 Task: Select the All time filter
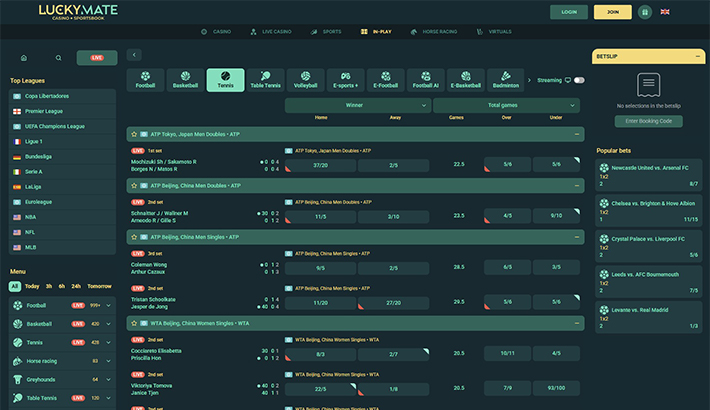pos(15,286)
